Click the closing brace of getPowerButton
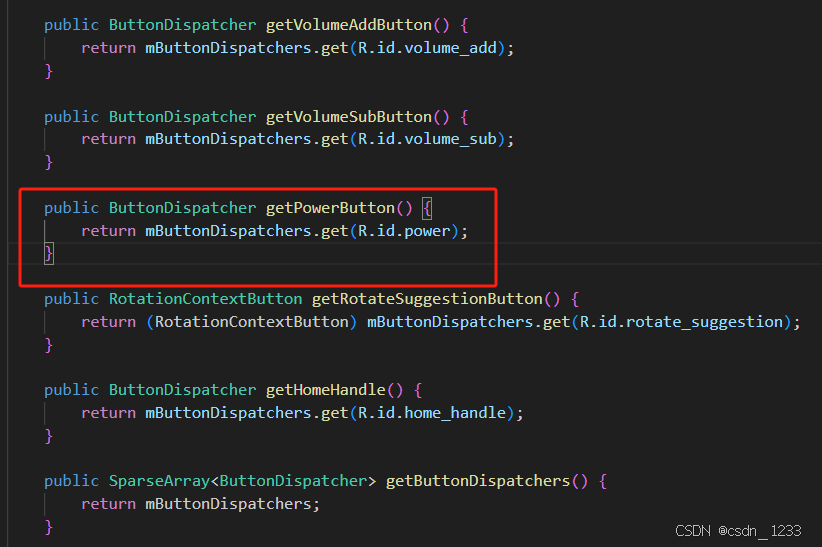Viewport: 822px width, 547px height. click(49, 254)
